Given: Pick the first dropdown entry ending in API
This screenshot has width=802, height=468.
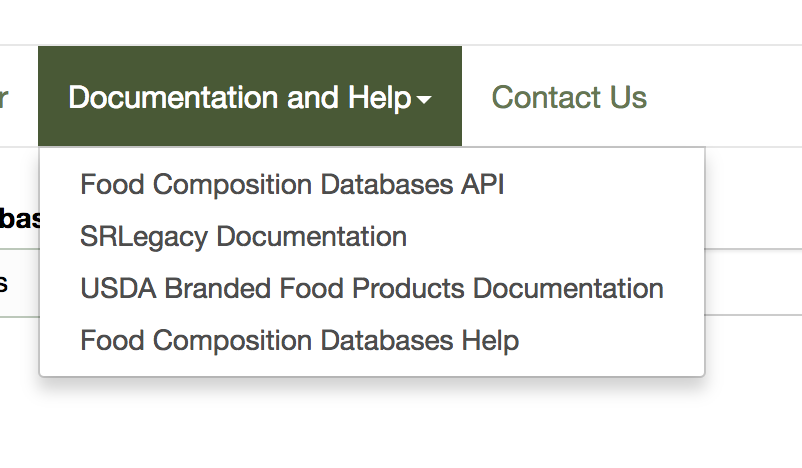Looking at the screenshot, I should click(292, 184).
